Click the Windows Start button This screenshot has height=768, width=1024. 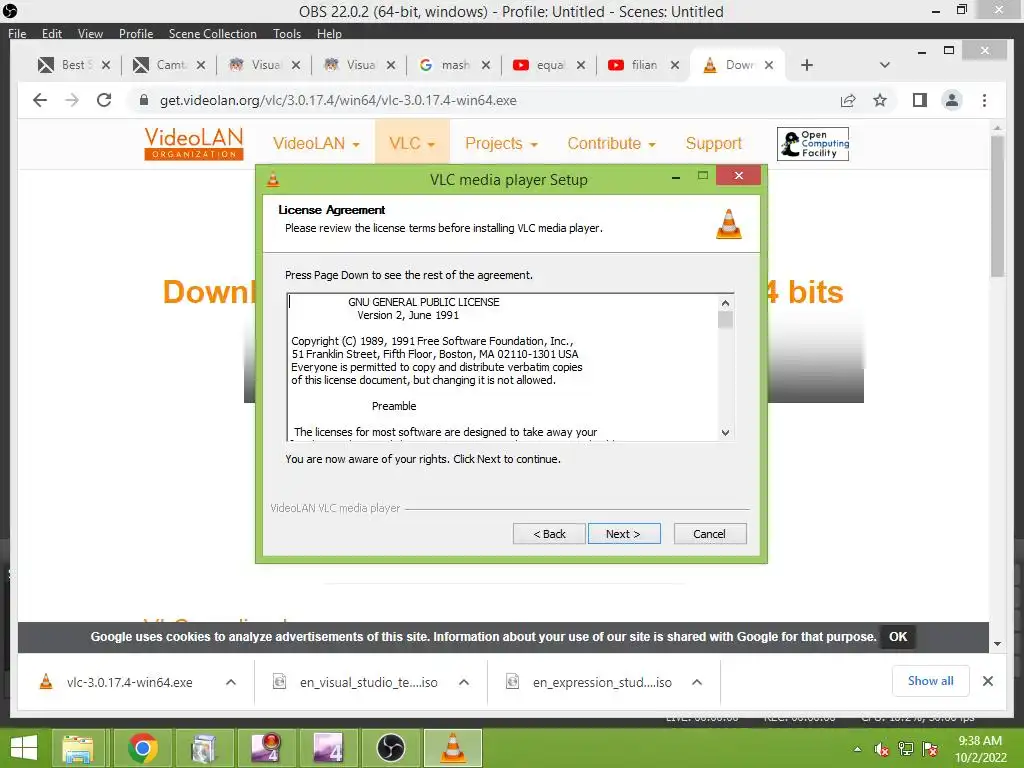click(x=24, y=748)
